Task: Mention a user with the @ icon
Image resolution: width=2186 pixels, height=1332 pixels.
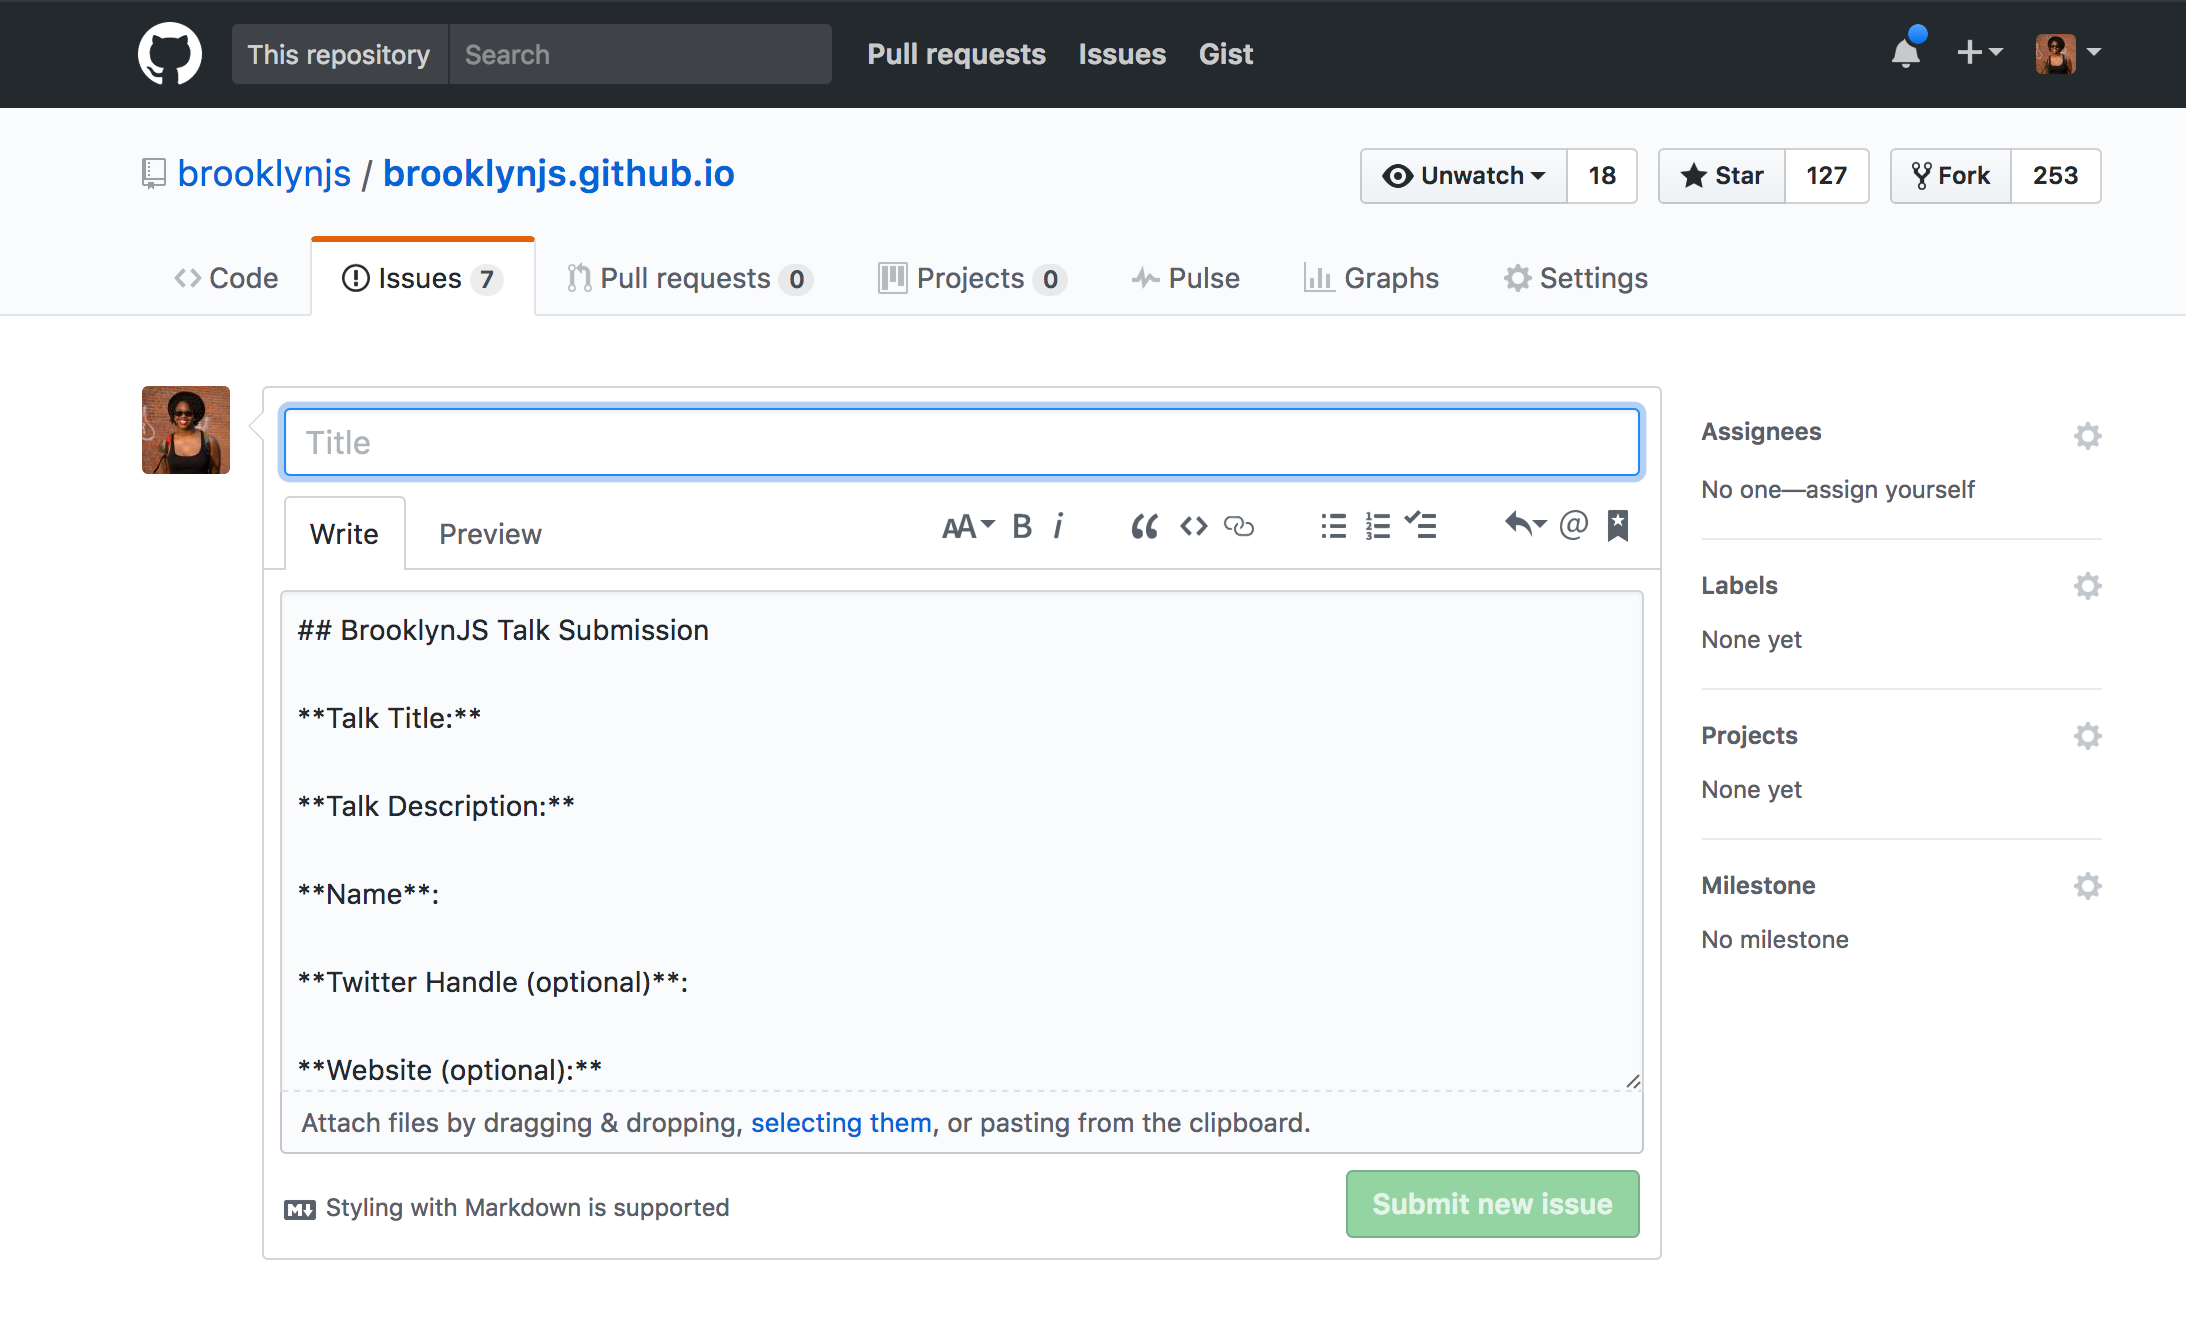Action: 1573,524
